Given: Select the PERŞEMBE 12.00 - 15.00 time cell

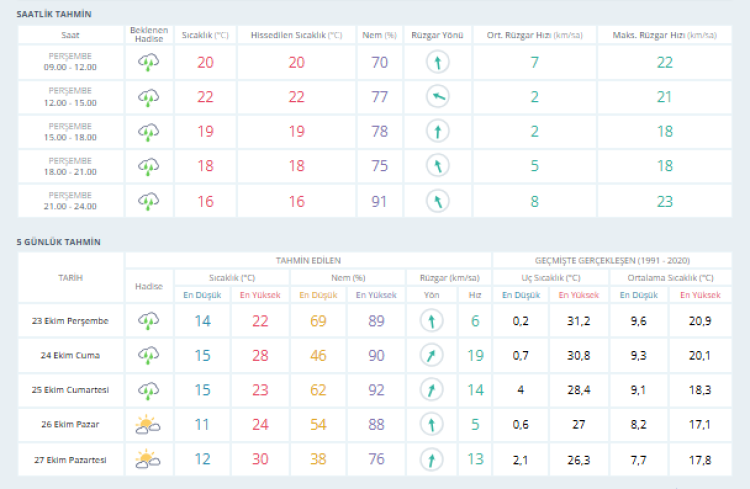Looking at the screenshot, I should pos(70,97).
